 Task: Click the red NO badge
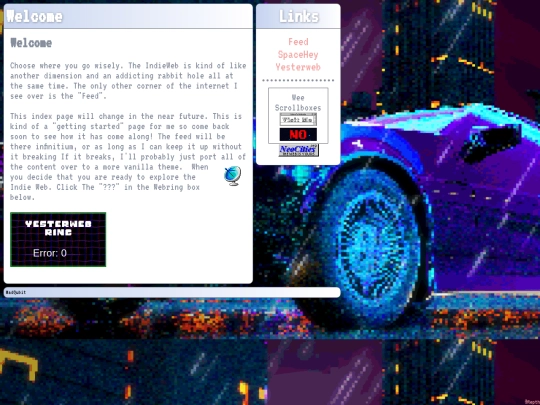[x=298, y=134]
